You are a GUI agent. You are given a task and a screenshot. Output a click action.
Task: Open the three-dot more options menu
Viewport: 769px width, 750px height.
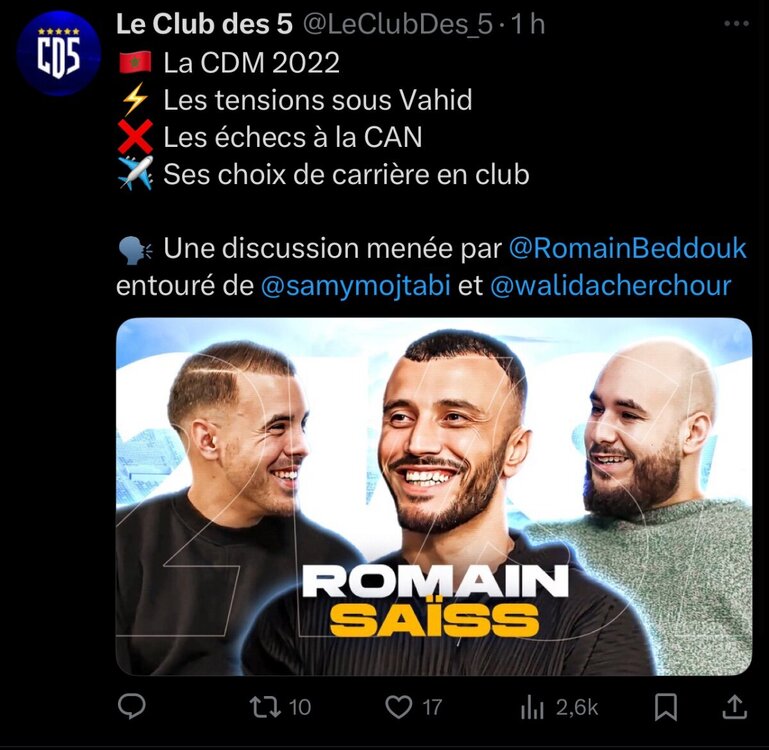click(x=736, y=24)
